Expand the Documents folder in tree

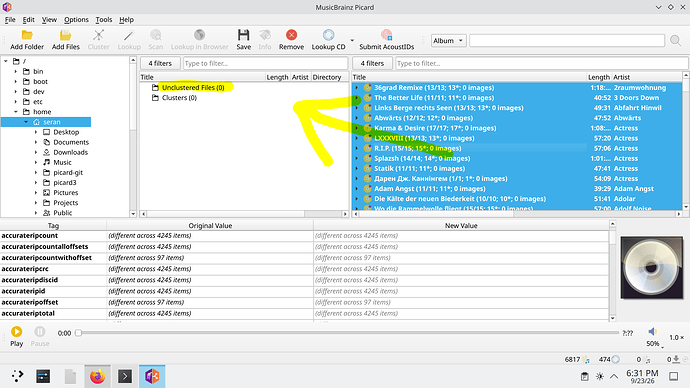click(36, 142)
